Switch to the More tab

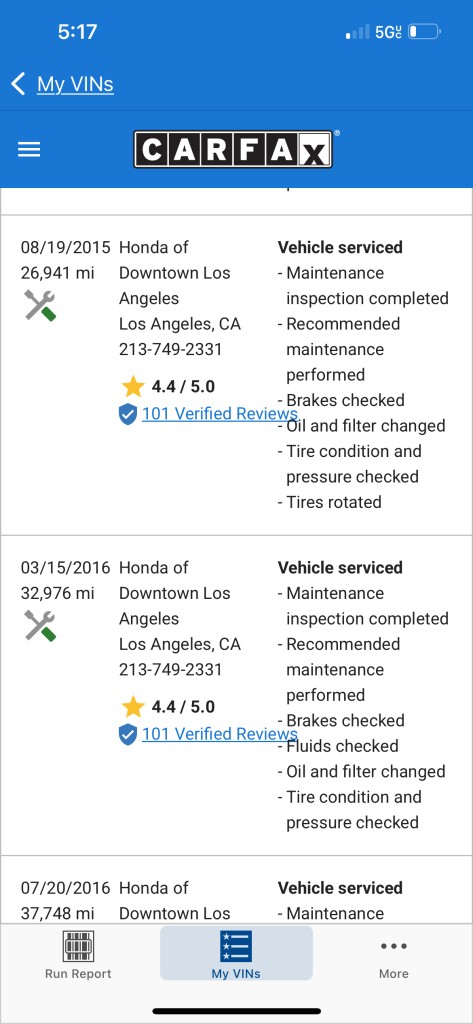(x=393, y=954)
